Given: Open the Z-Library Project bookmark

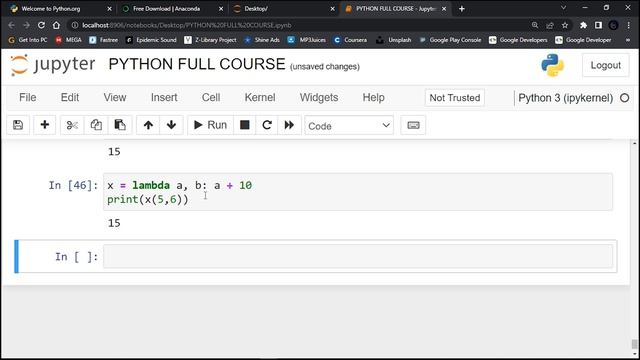Looking at the screenshot, I should [211, 40].
